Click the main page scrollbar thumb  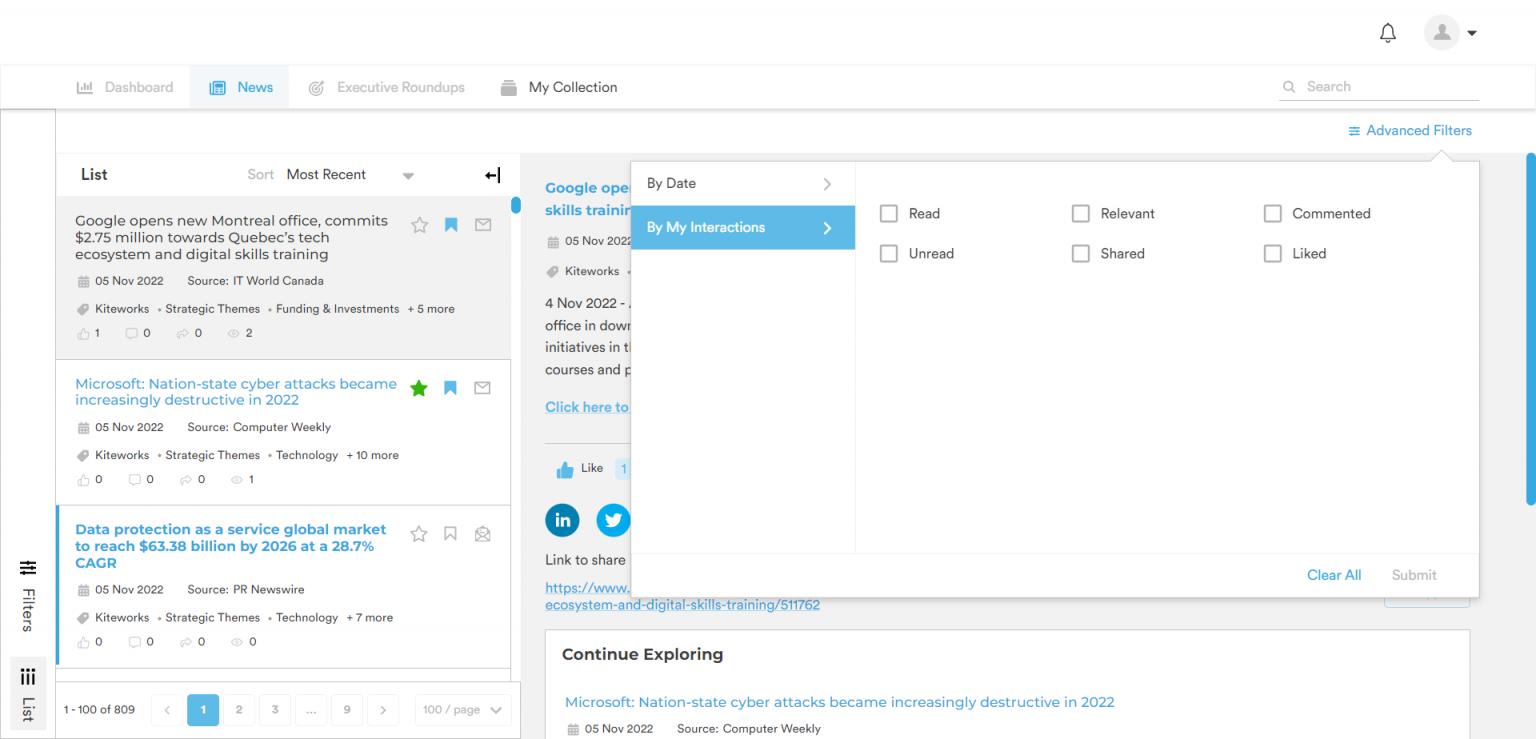1530,328
